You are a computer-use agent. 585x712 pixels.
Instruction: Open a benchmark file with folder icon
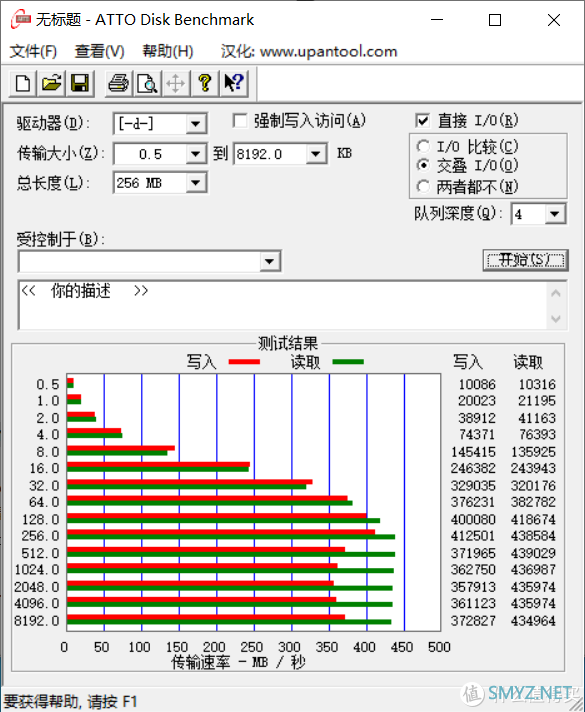pos(51,84)
